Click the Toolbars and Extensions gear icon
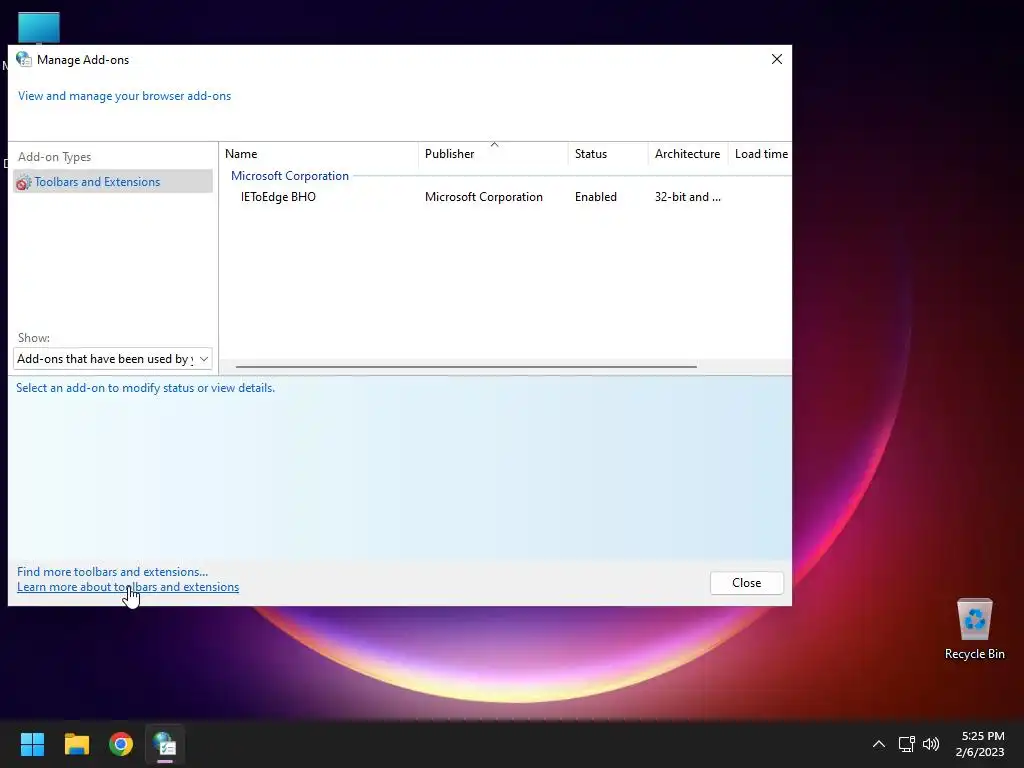Screen dimensions: 1024x768 tap(24, 182)
